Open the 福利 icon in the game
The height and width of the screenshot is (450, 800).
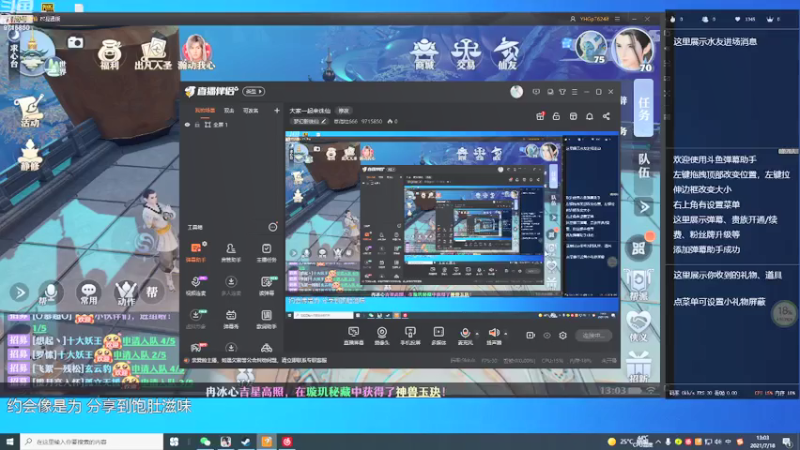110,55
